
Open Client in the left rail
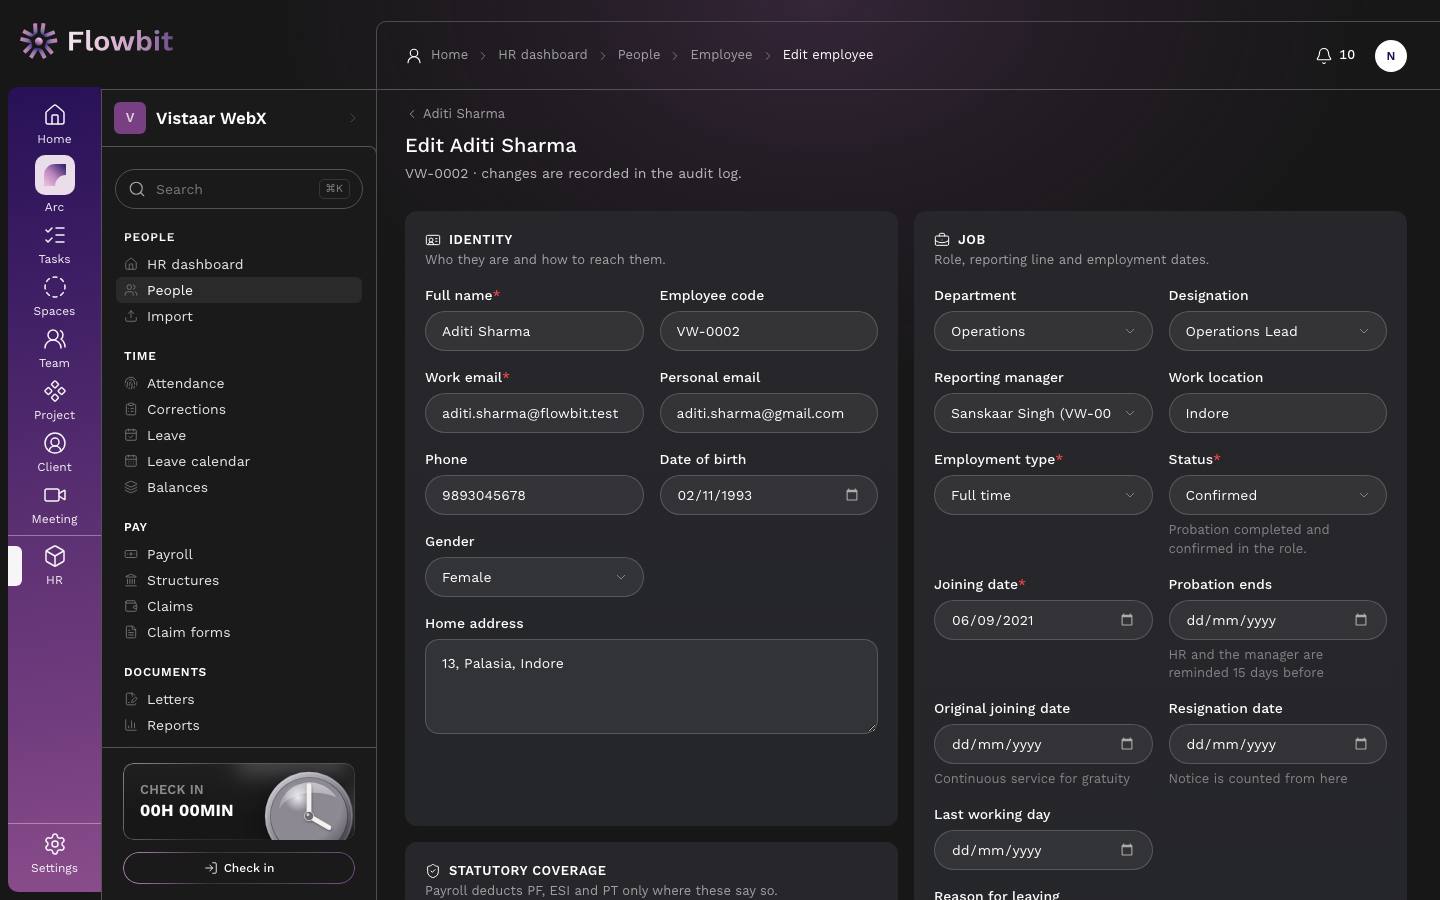pyautogui.click(x=54, y=452)
